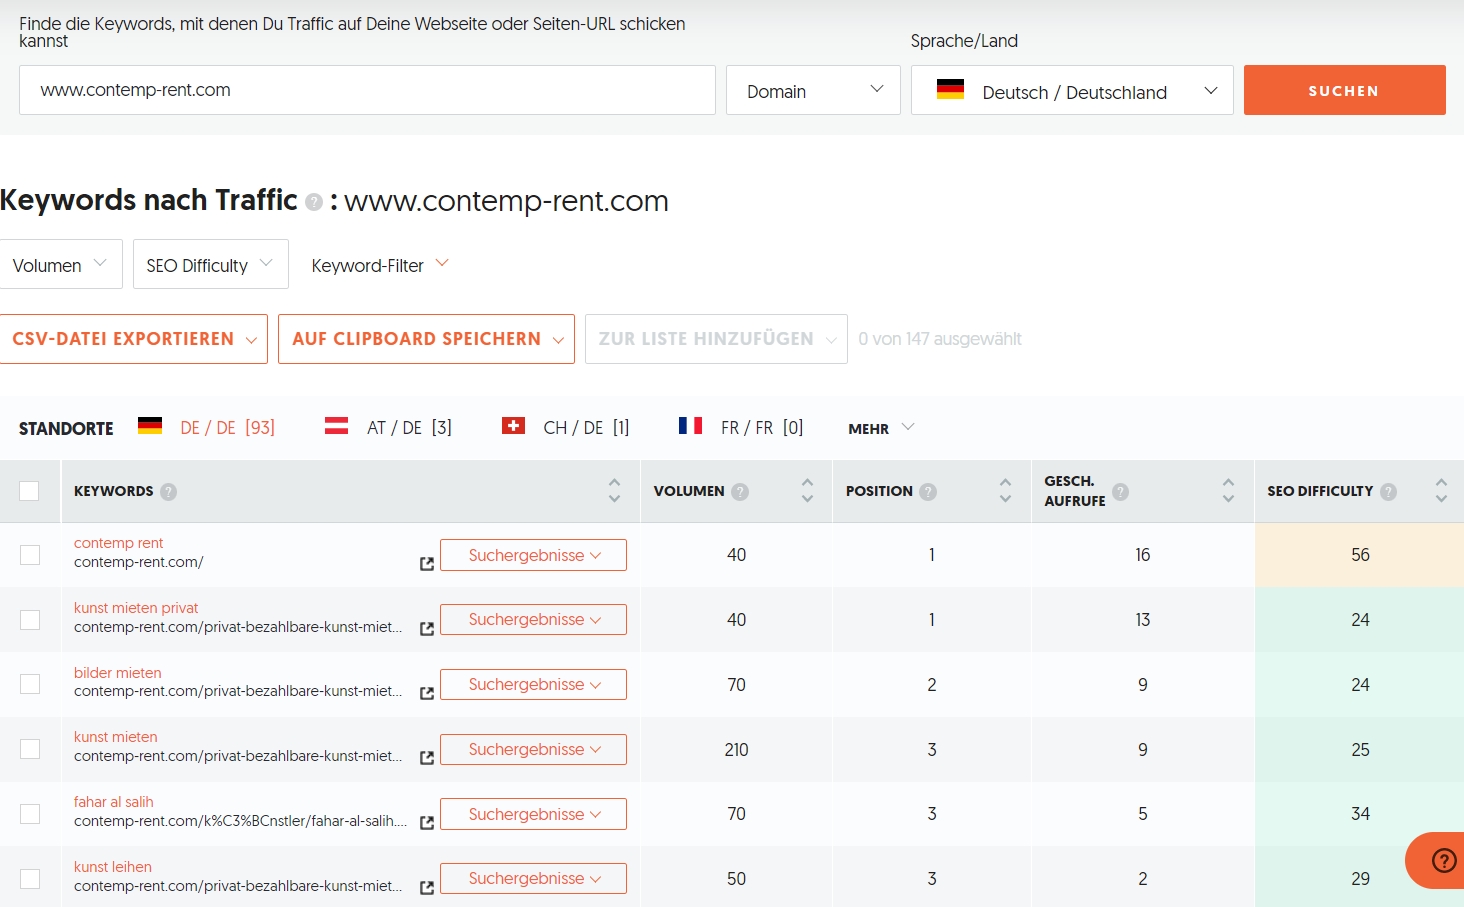Expand Suchergebnisse for bilder mieten
The height and width of the screenshot is (907, 1464).
tap(533, 685)
